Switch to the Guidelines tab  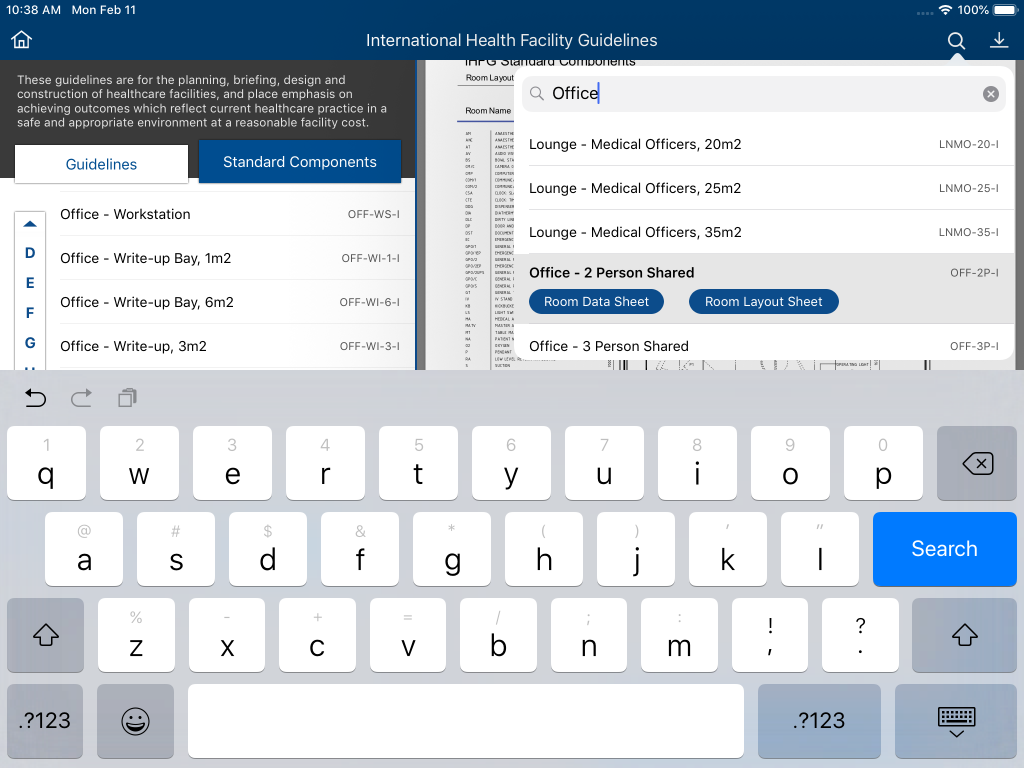pyautogui.click(x=101, y=164)
